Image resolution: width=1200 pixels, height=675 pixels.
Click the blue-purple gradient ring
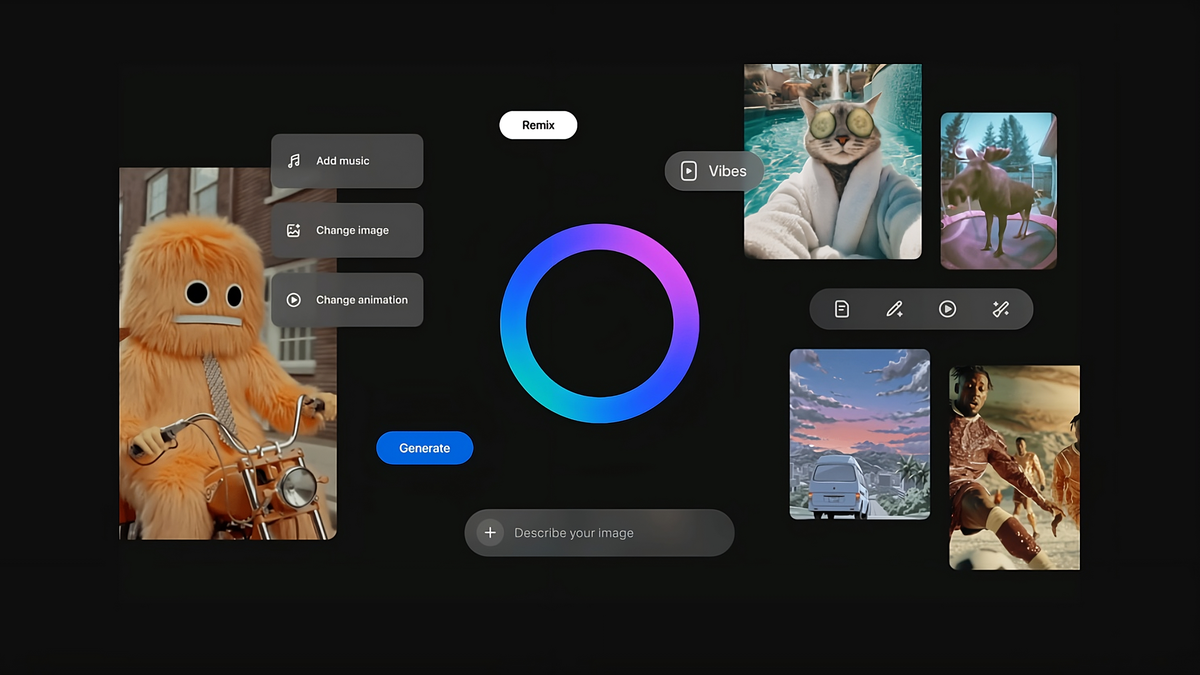coord(600,238)
